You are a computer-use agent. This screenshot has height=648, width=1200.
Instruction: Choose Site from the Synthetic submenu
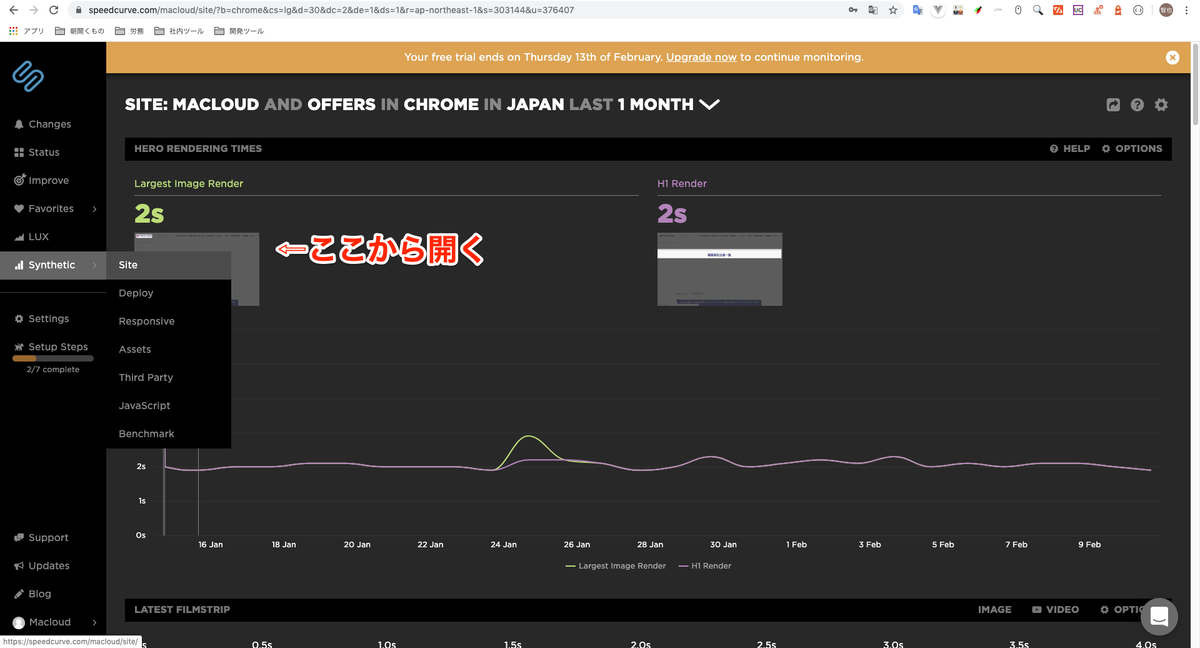coord(168,265)
